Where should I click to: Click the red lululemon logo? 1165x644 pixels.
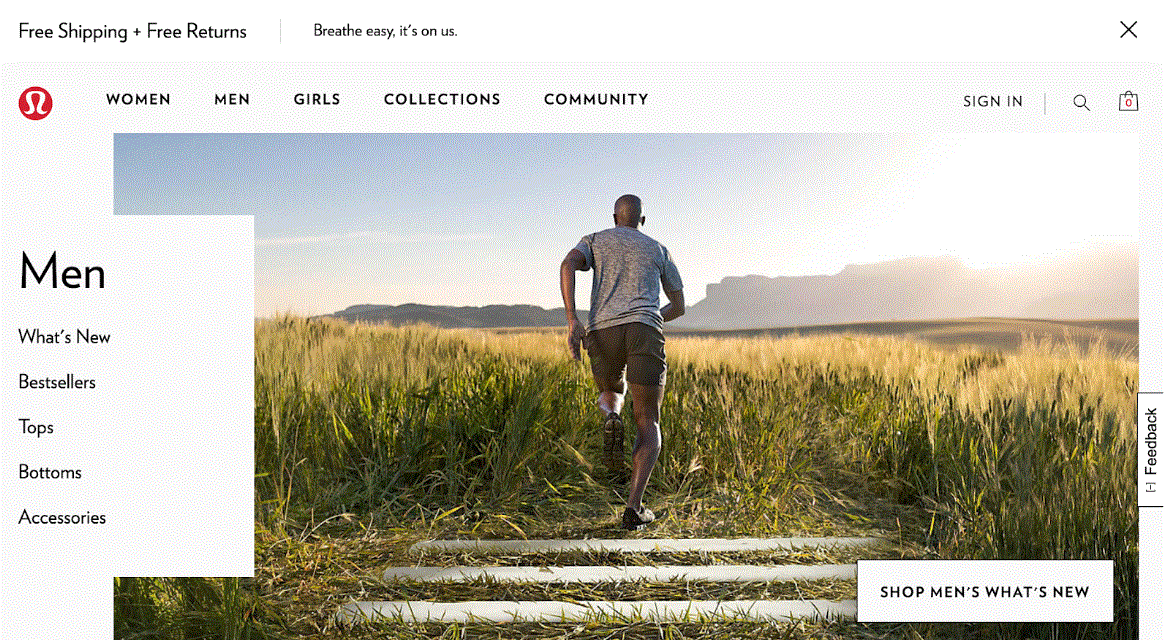tap(36, 103)
